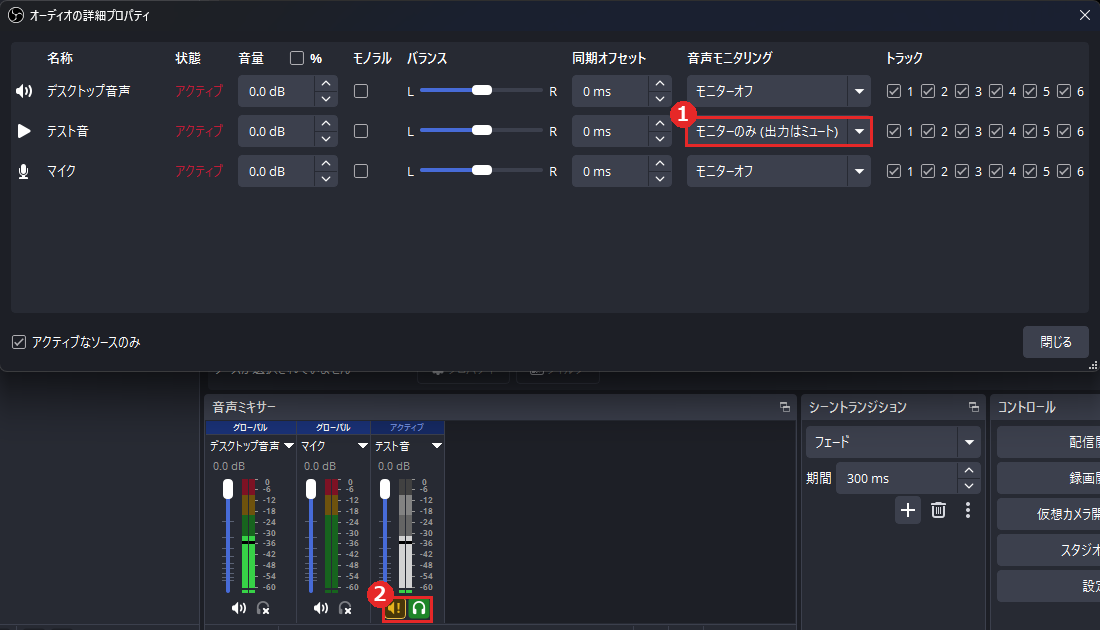Open モニターのみ monitoring dropdown for テスト音
This screenshot has height=630, width=1100.
(779, 131)
